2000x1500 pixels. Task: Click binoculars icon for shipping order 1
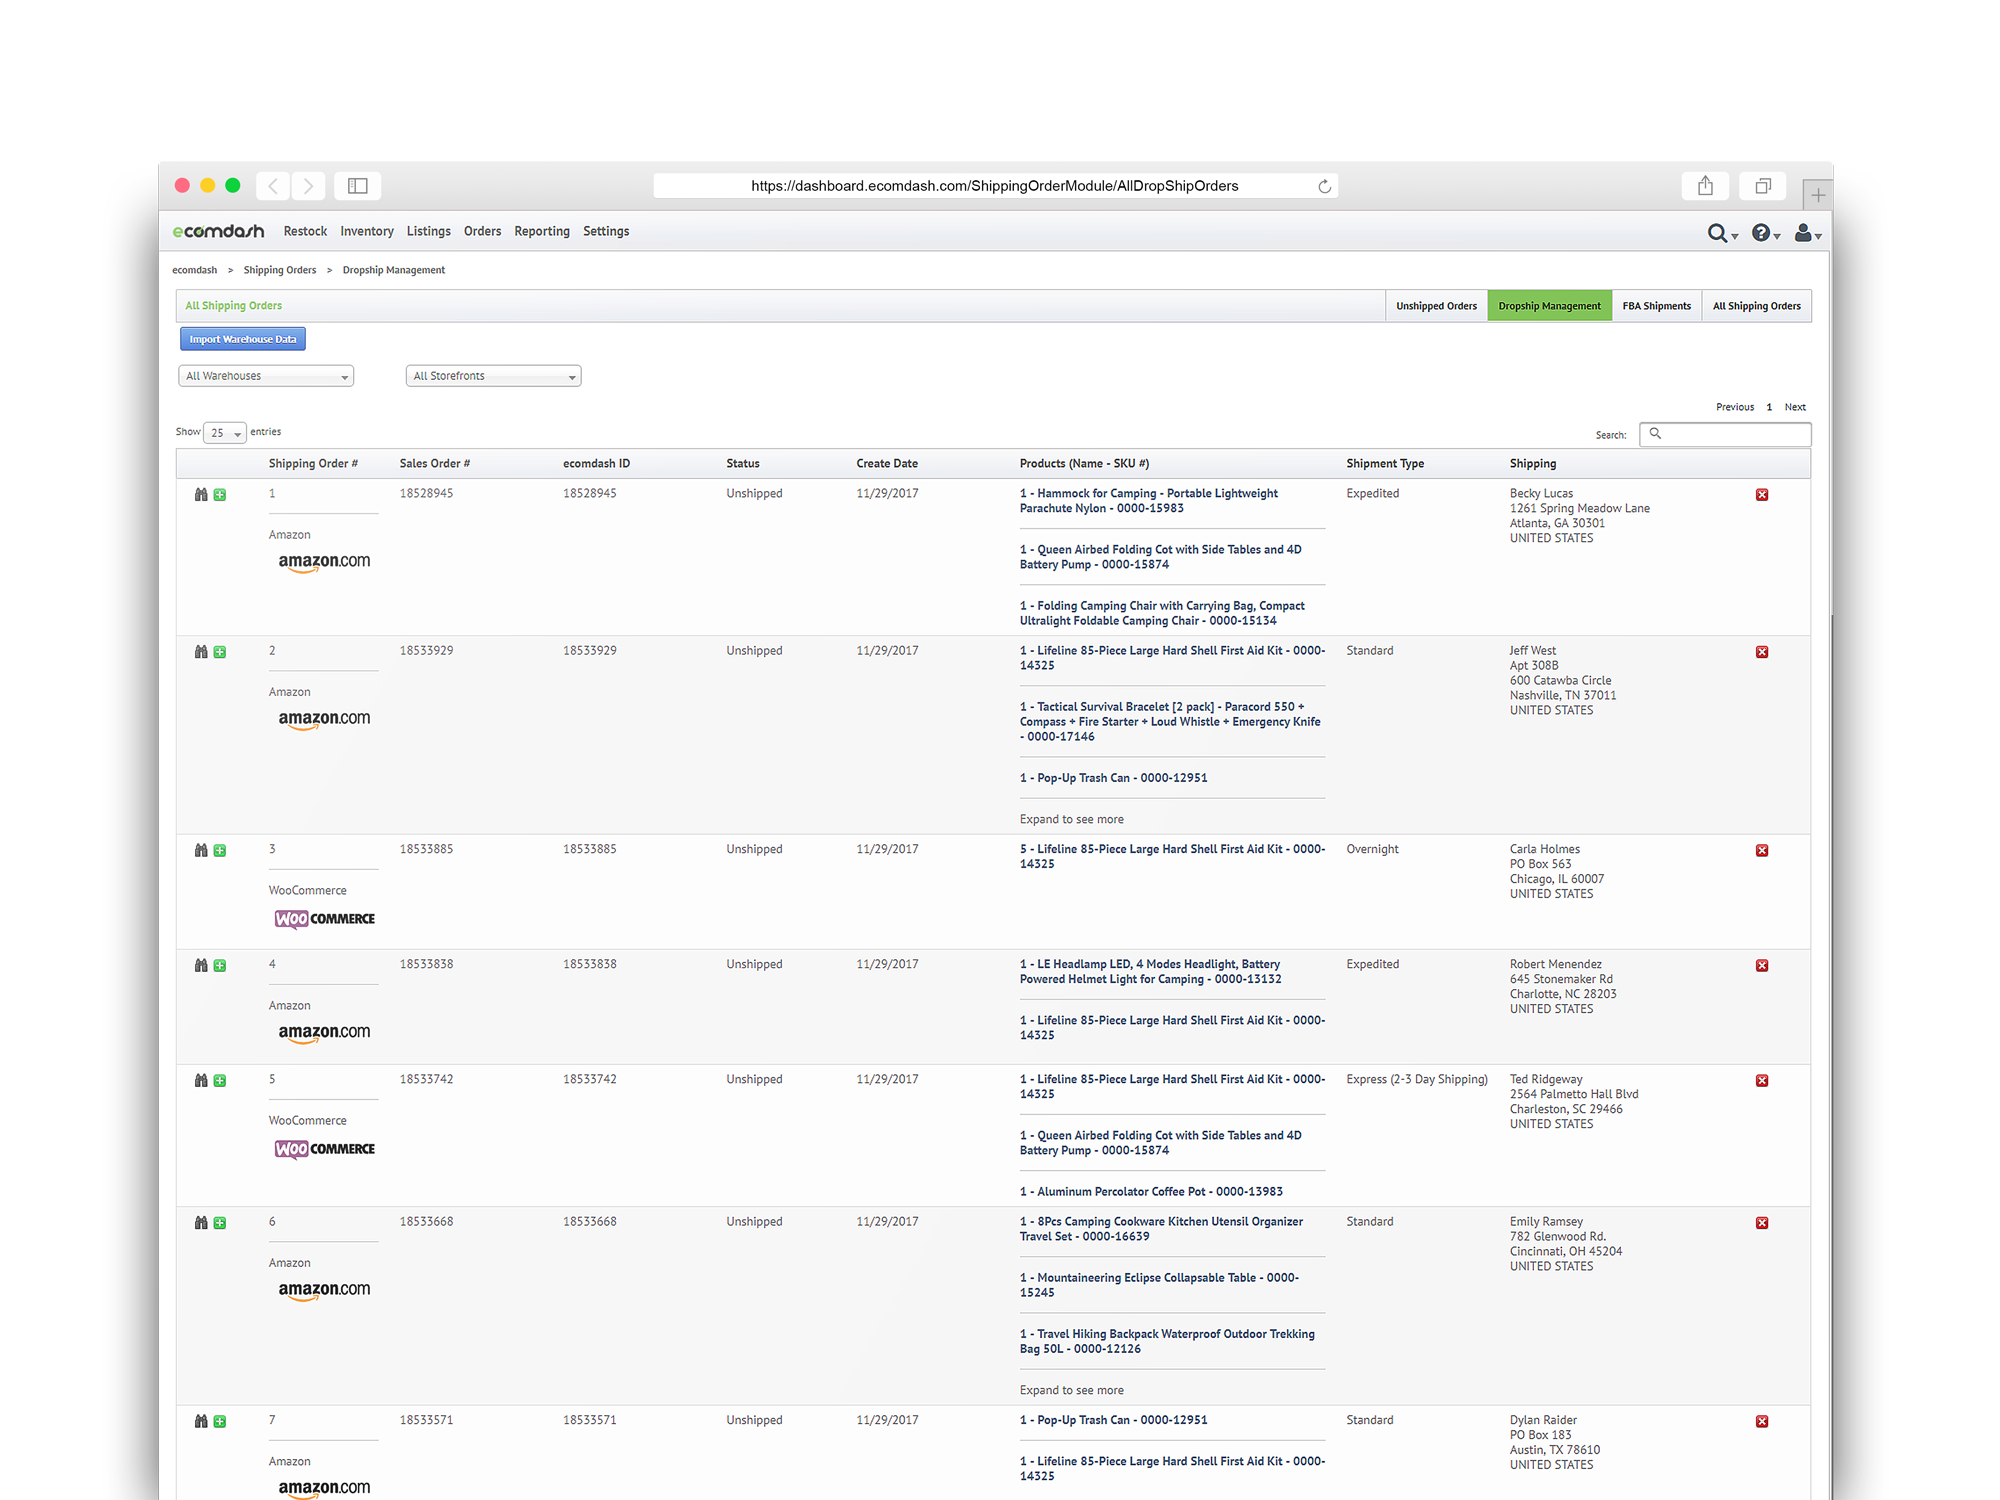coord(201,495)
